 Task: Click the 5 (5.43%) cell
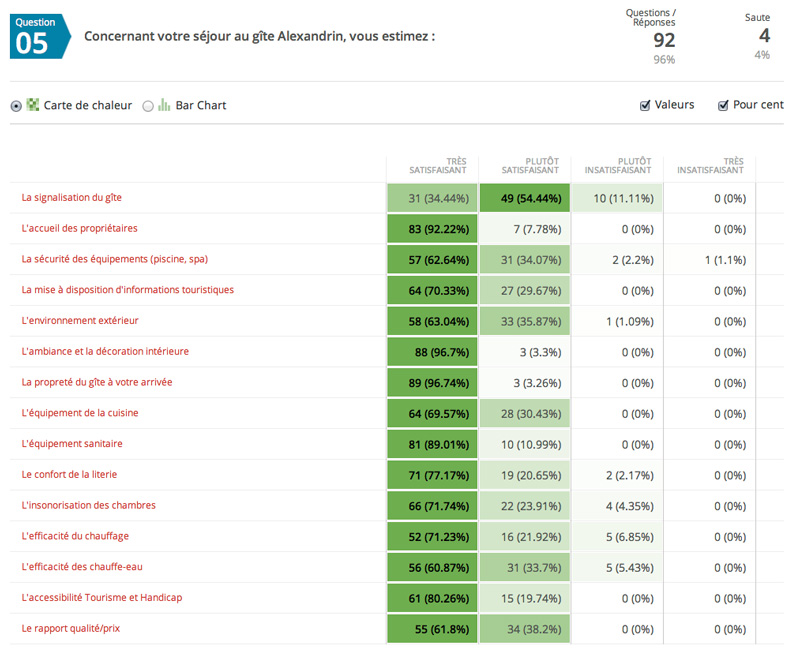coord(617,567)
